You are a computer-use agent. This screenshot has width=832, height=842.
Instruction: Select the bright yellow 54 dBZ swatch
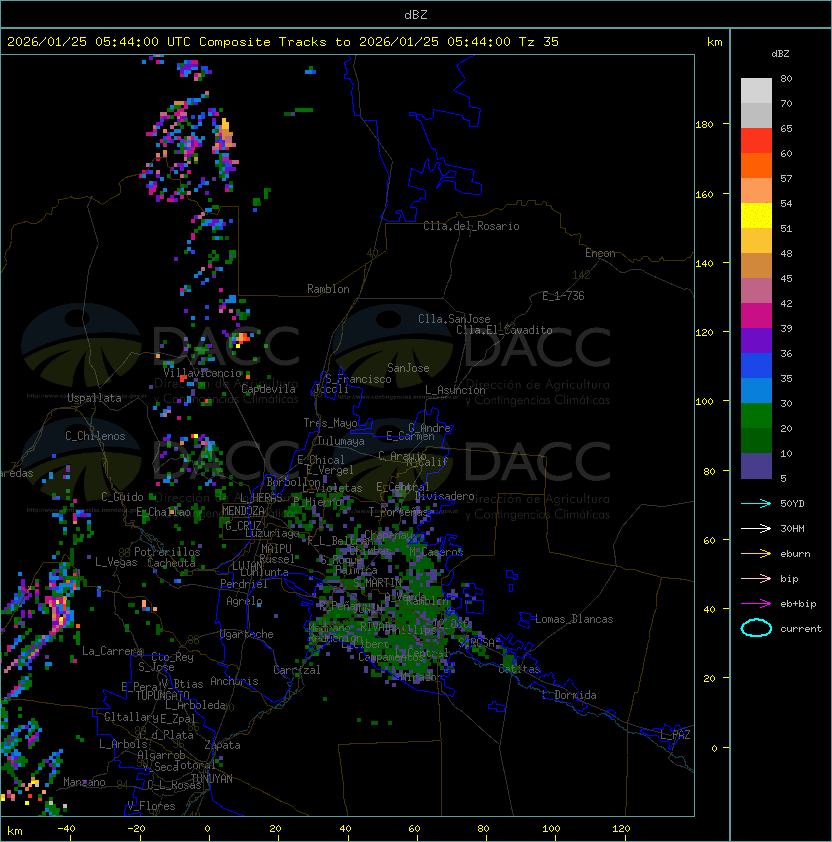[756, 216]
